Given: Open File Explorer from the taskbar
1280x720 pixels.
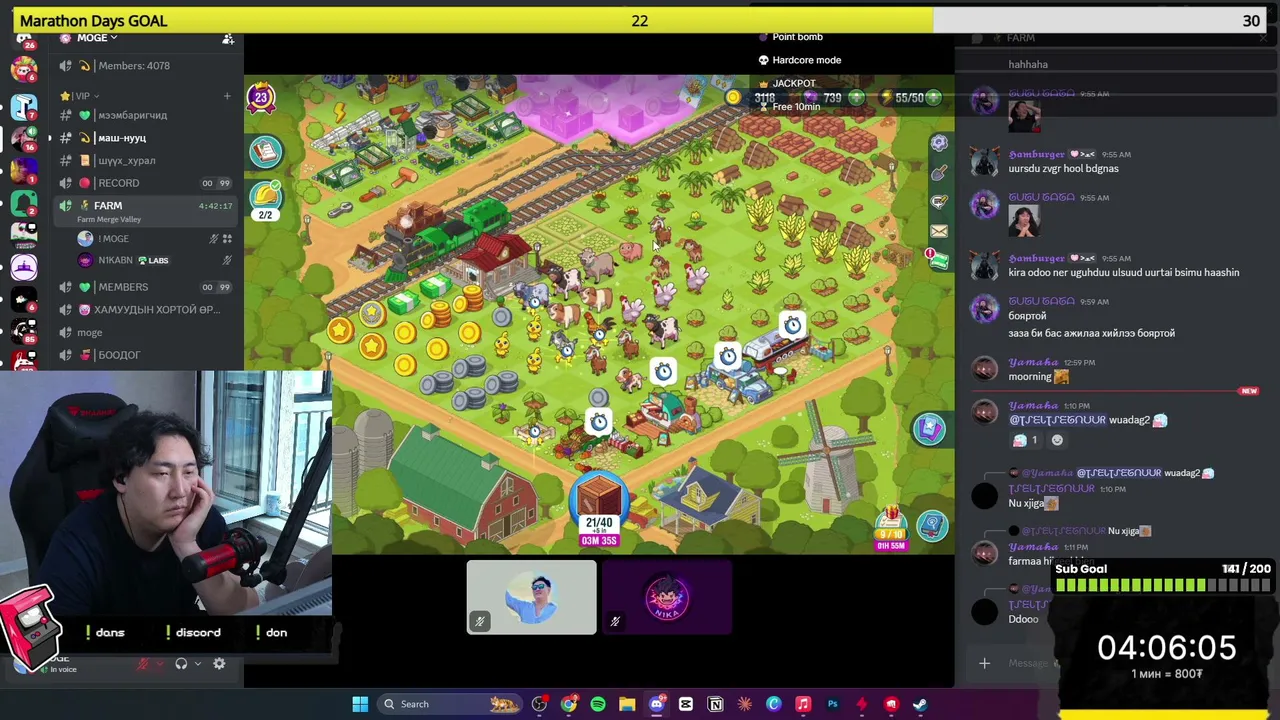Looking at the screenshot, I should coord(627,704).
